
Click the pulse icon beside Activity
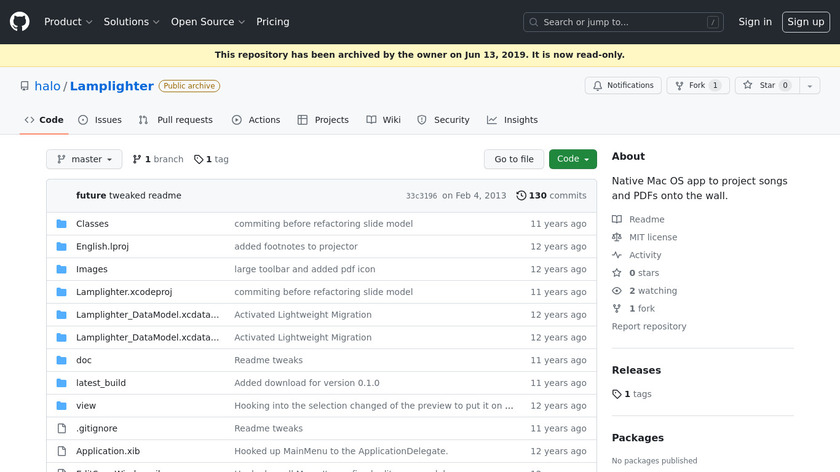pos(617,255)
